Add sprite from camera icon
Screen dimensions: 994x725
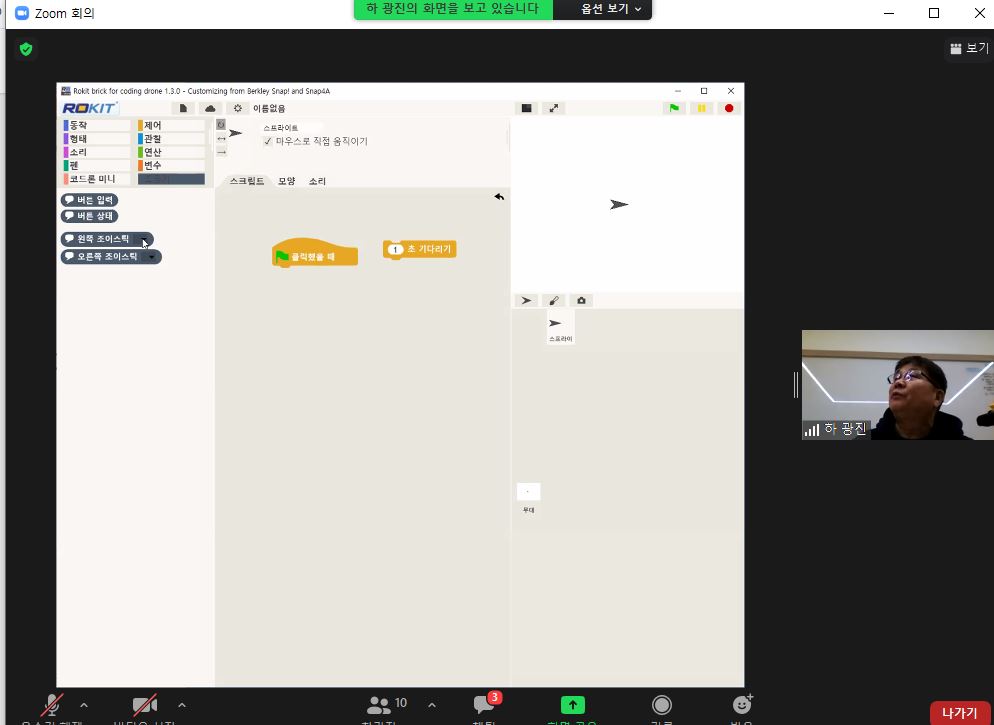point(581,300)
